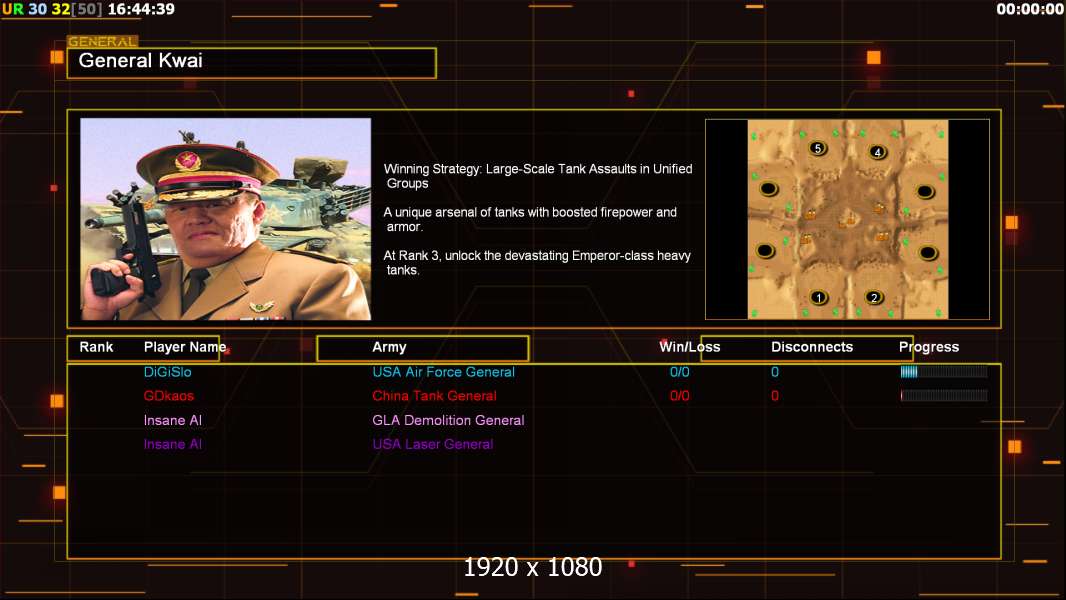Click the 16:44:39 clock overlay
The width and height of the screenshot is (1066, 600).
[x=141, y=9]
